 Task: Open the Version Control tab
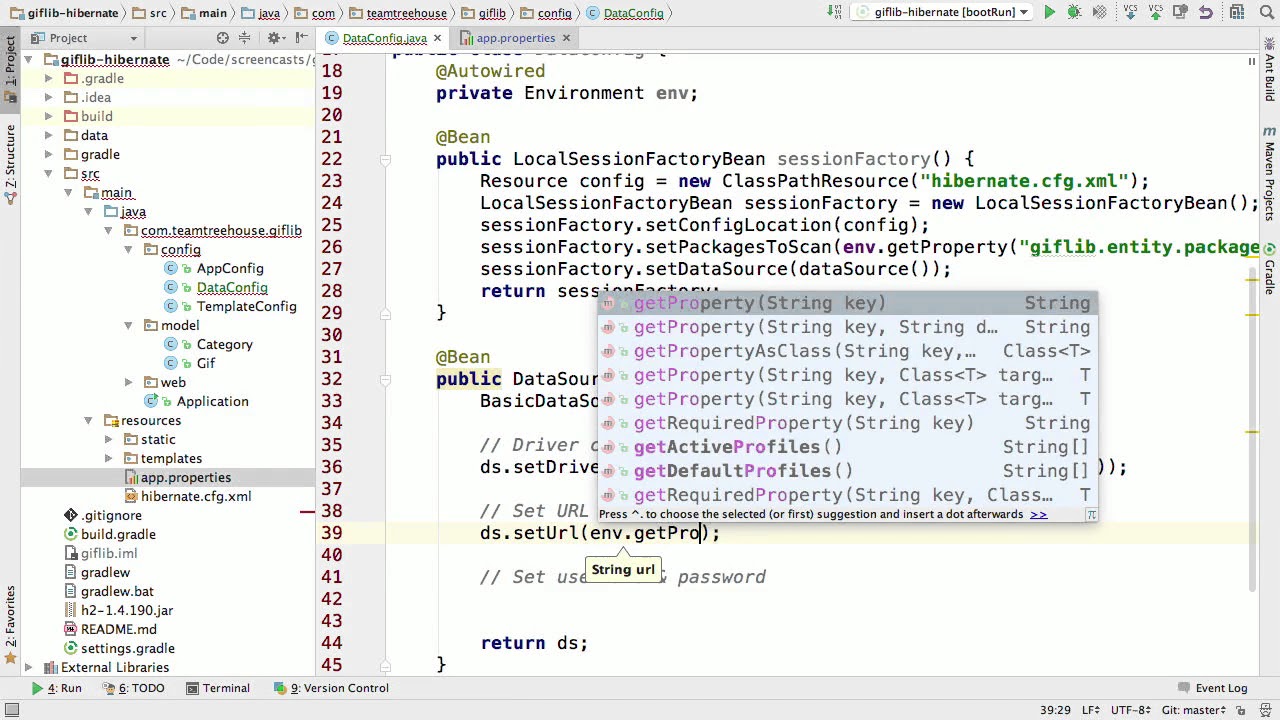tap(332, 688)
